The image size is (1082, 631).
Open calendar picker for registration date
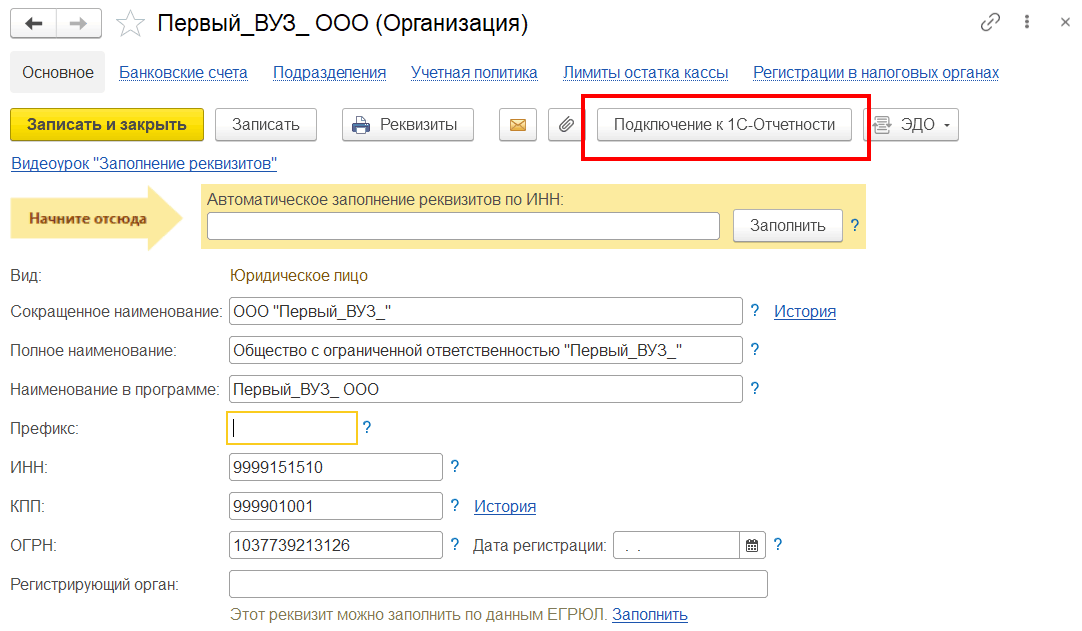pos(752,546)
